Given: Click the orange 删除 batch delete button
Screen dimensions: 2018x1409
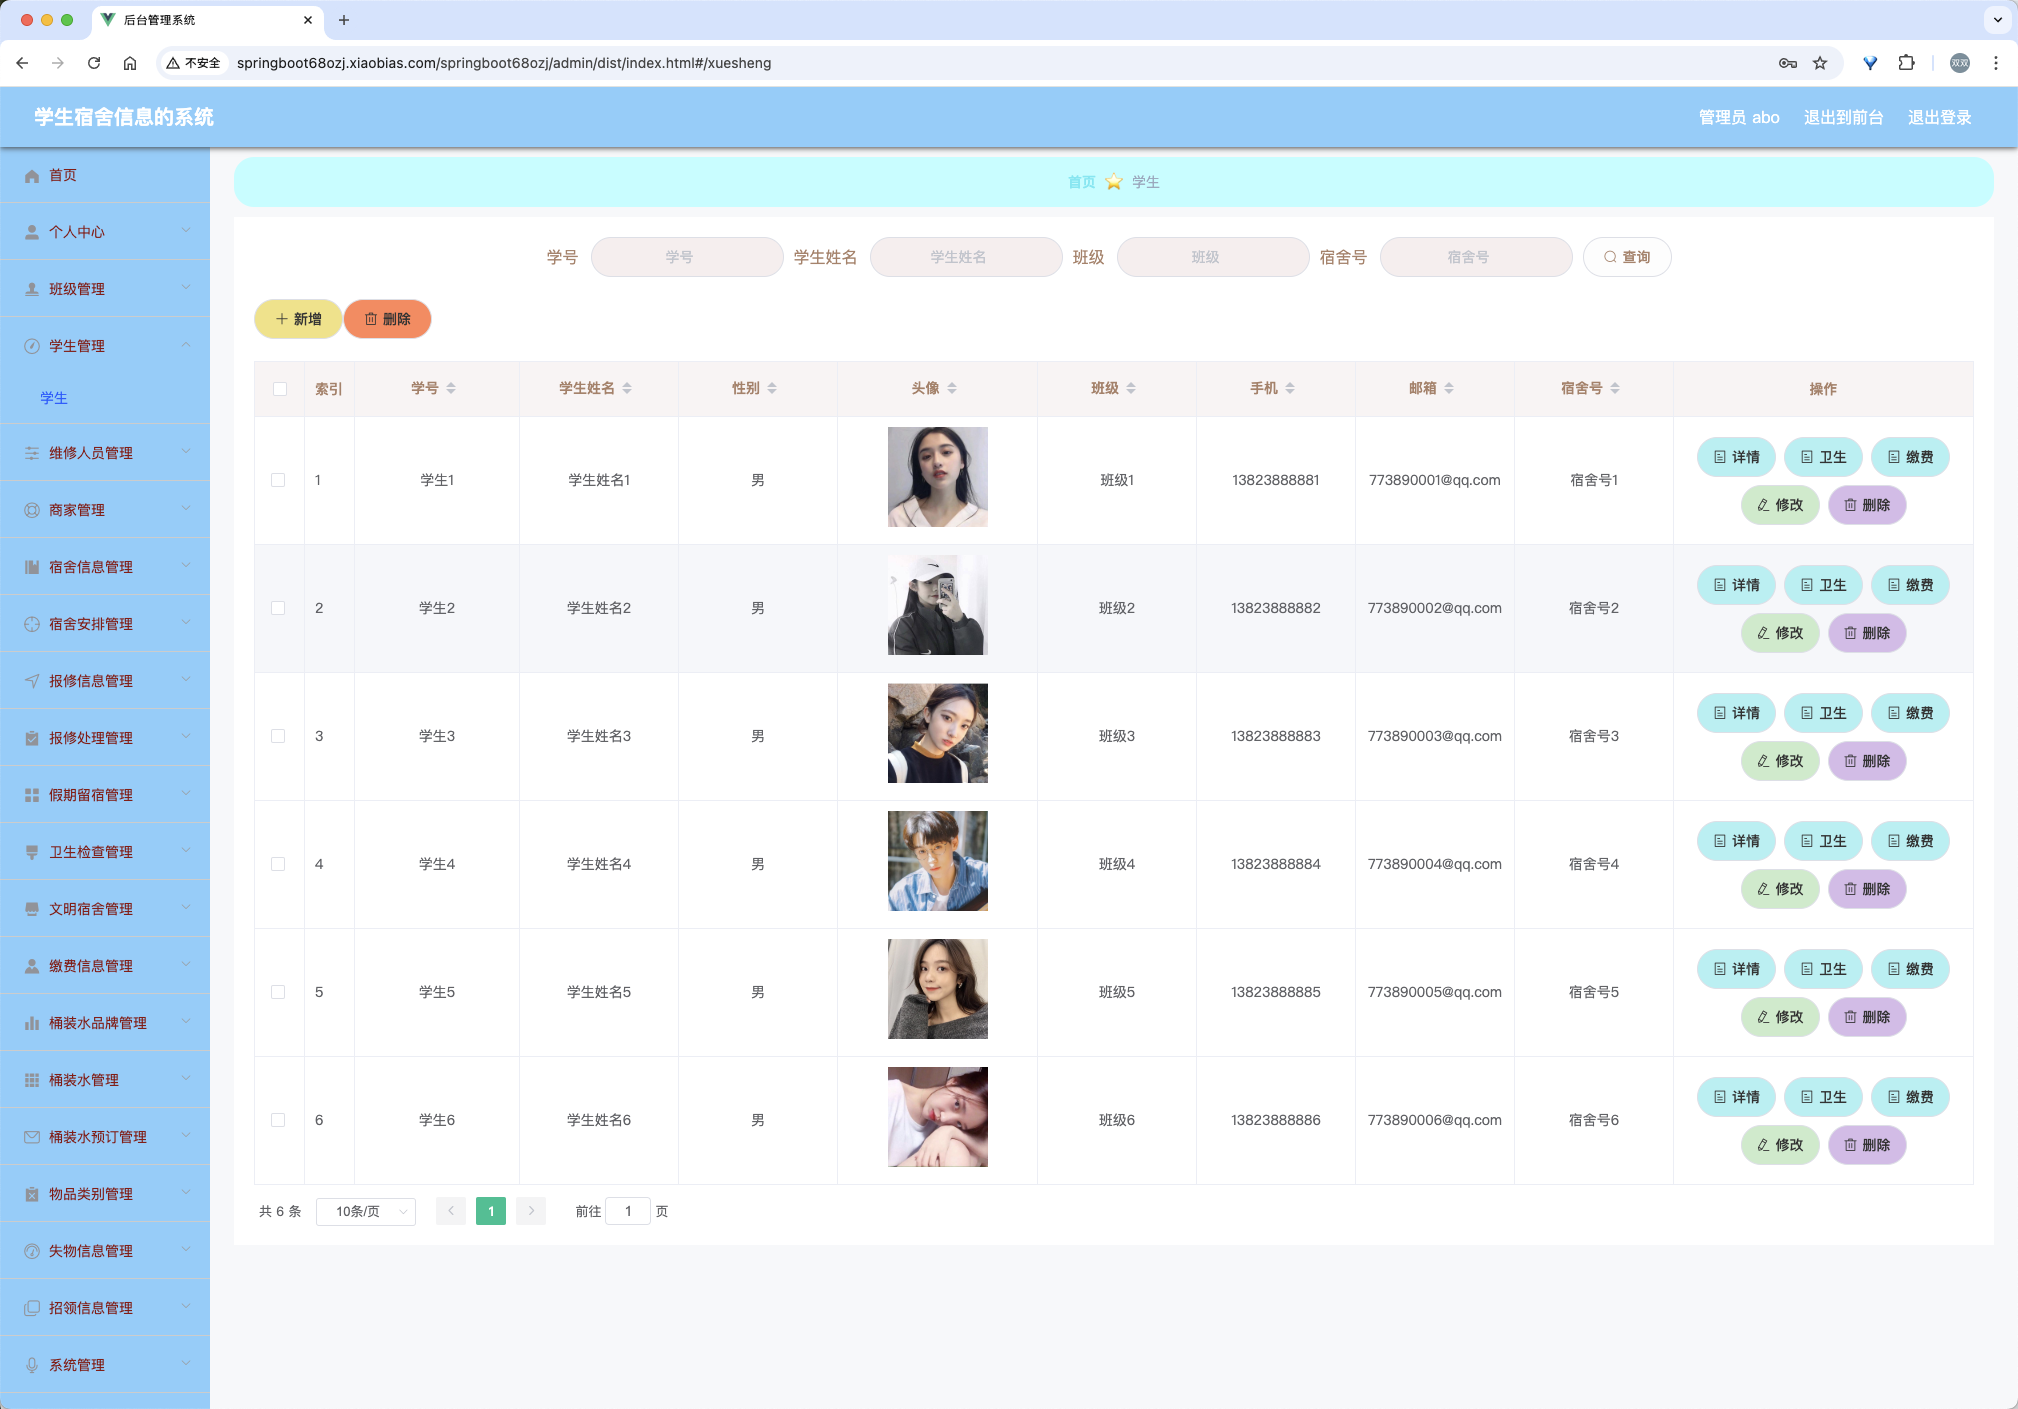Looking at the screenshot, I should (x=387, y=319).
